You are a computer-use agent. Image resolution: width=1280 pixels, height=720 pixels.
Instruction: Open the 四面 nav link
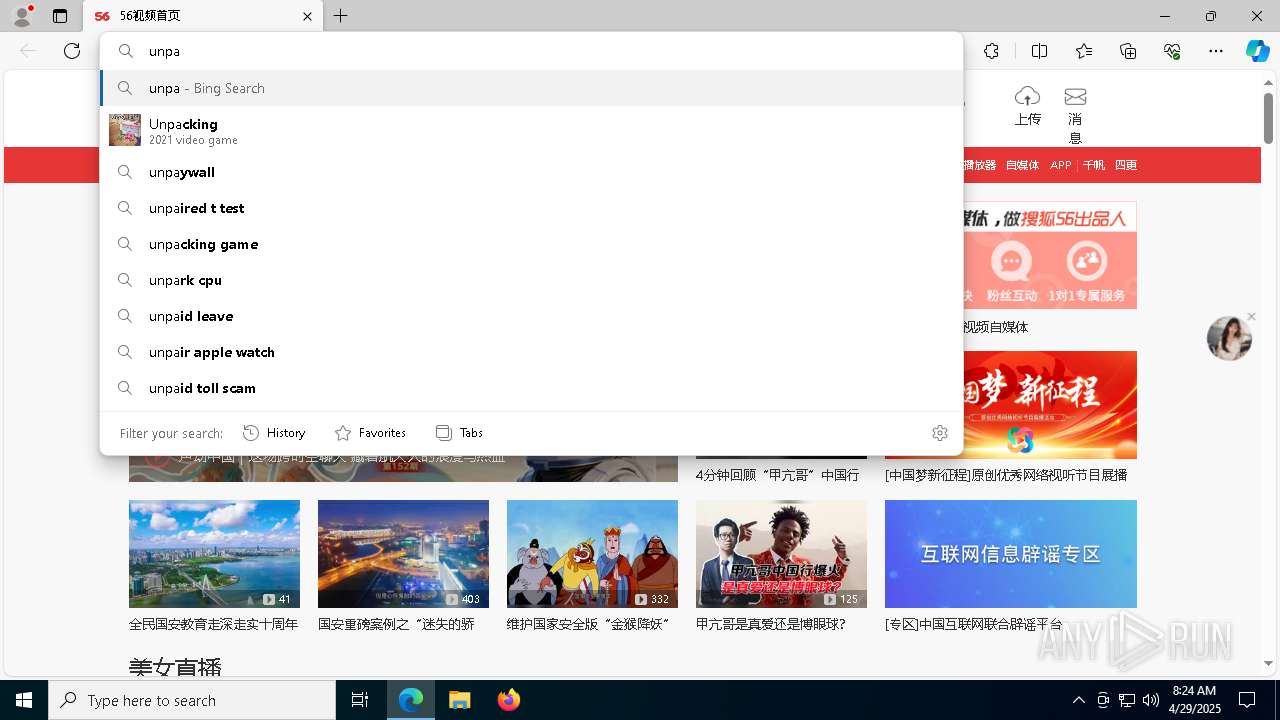tap(1126, 165)
